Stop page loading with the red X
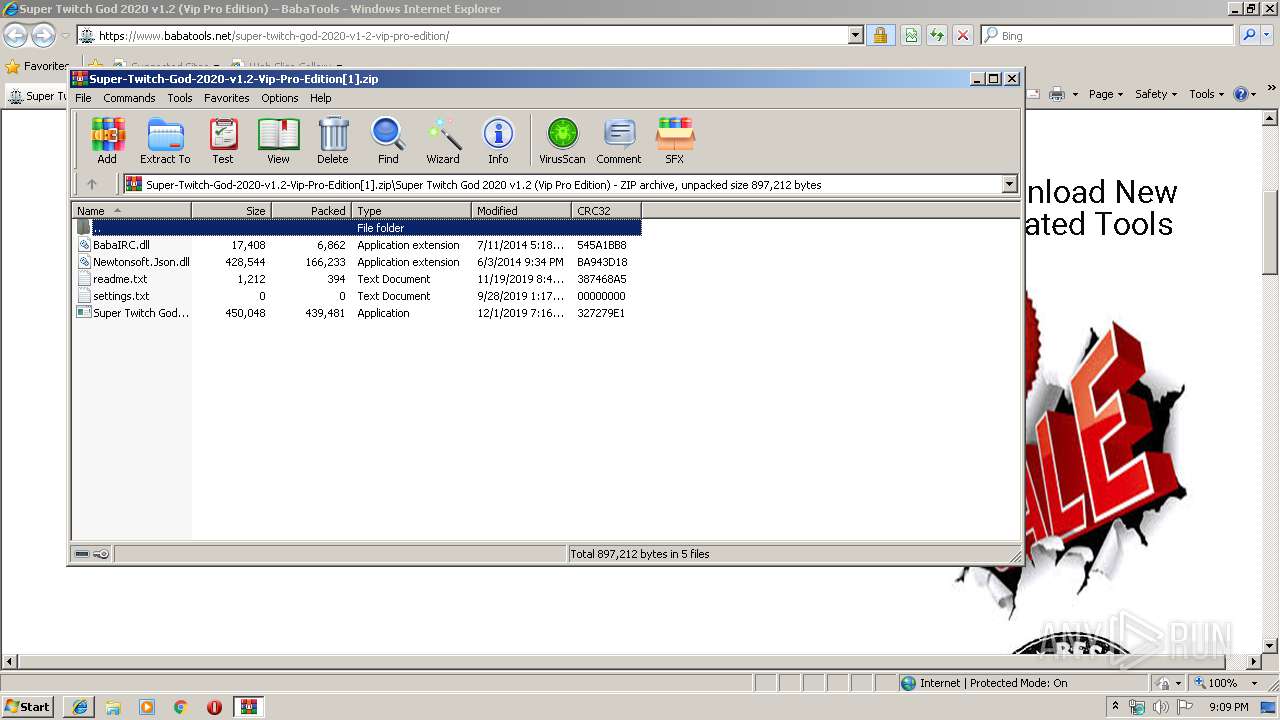 [x=963, y=35]
